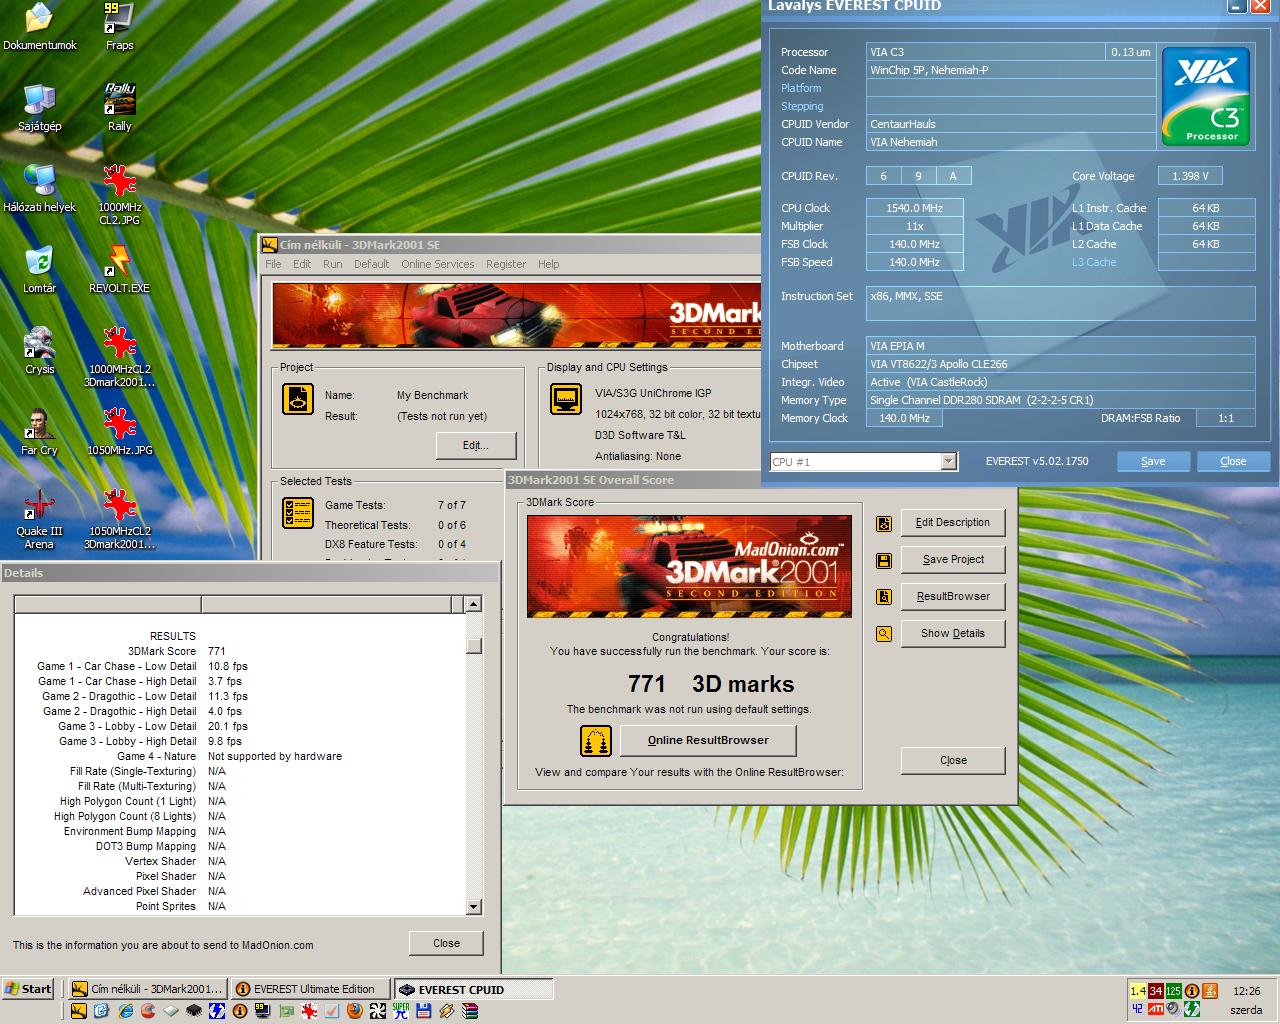Click the Show Details button

coord(953,634)
